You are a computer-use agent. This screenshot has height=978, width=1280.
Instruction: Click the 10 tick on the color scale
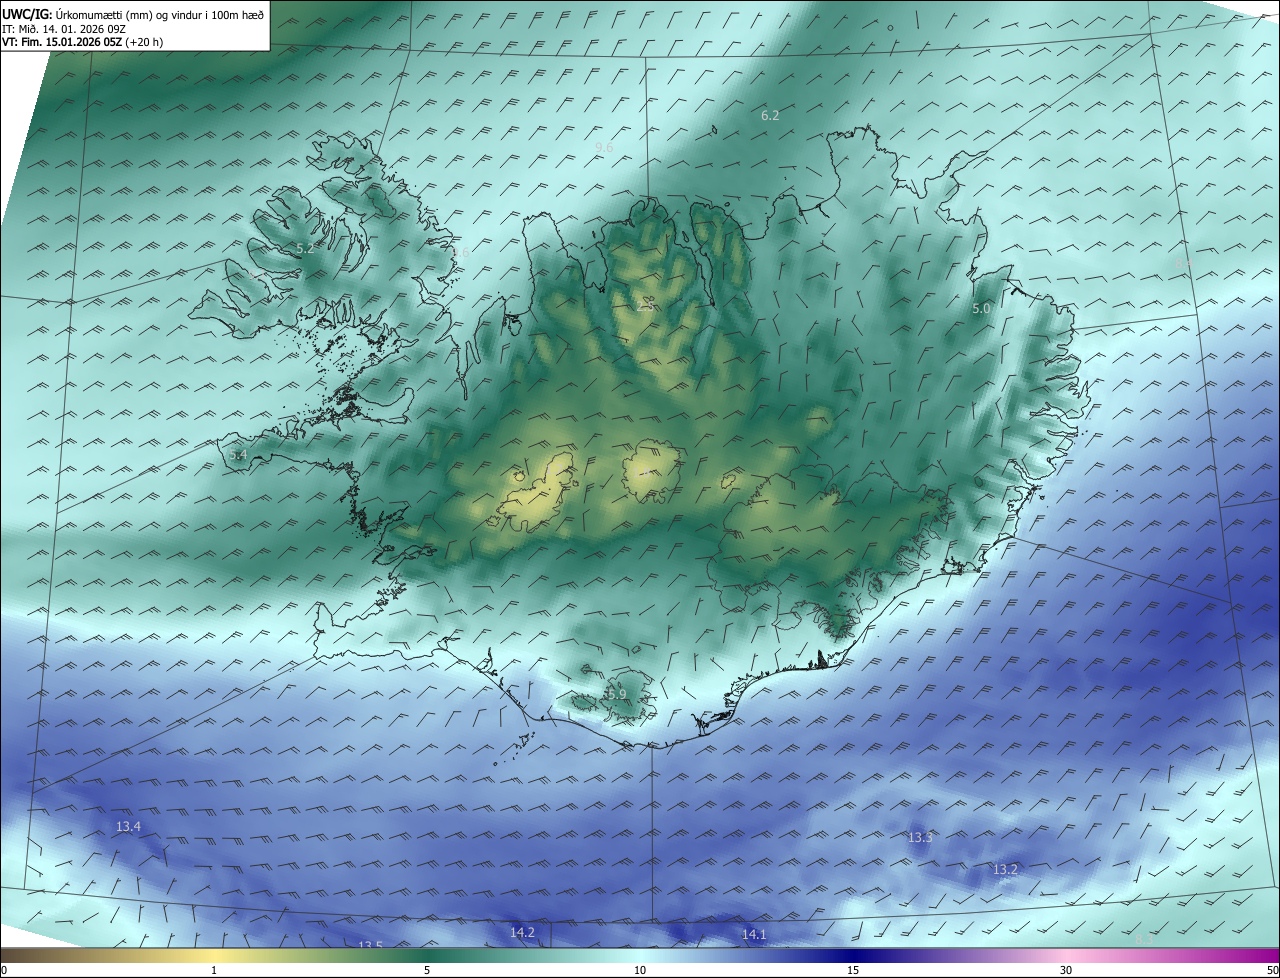tap(640, 970)
